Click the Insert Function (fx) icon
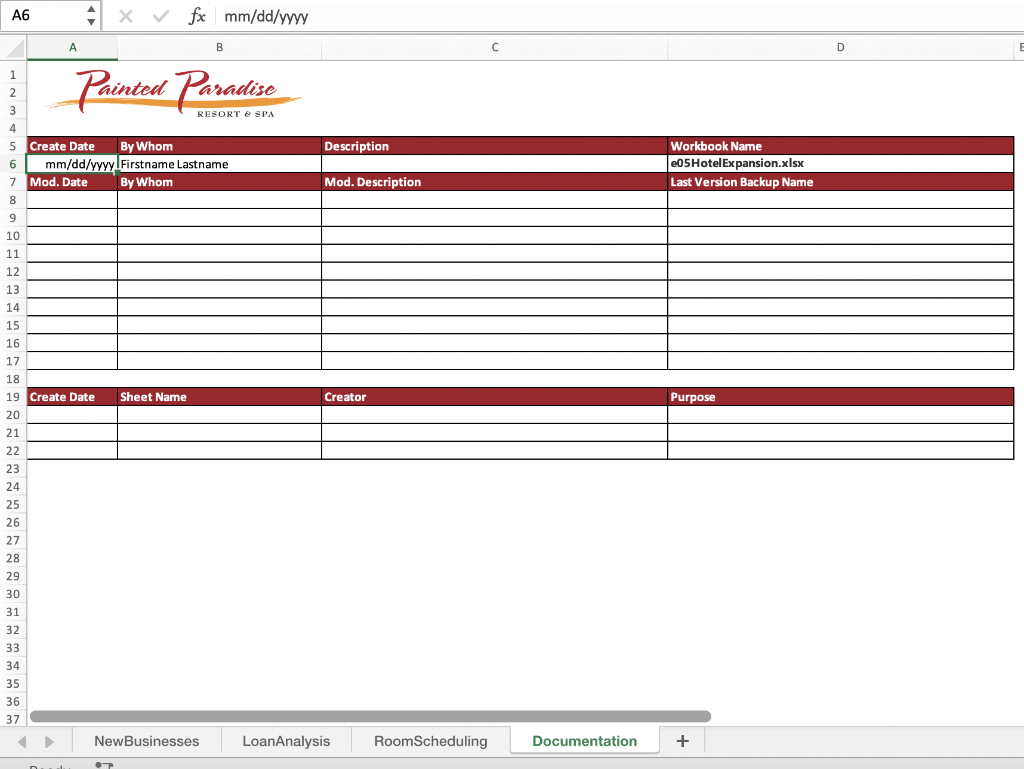This screenshot has height=769, width=1024. click(x=196, y=15)
